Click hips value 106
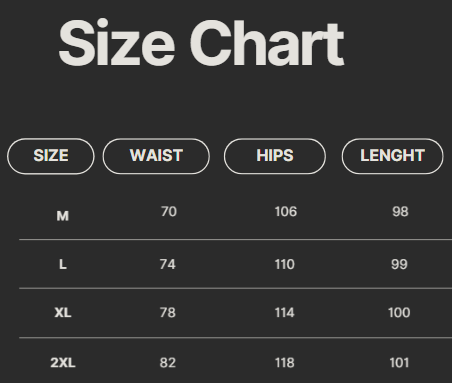The image size is (452, 383). pos(286,212)
